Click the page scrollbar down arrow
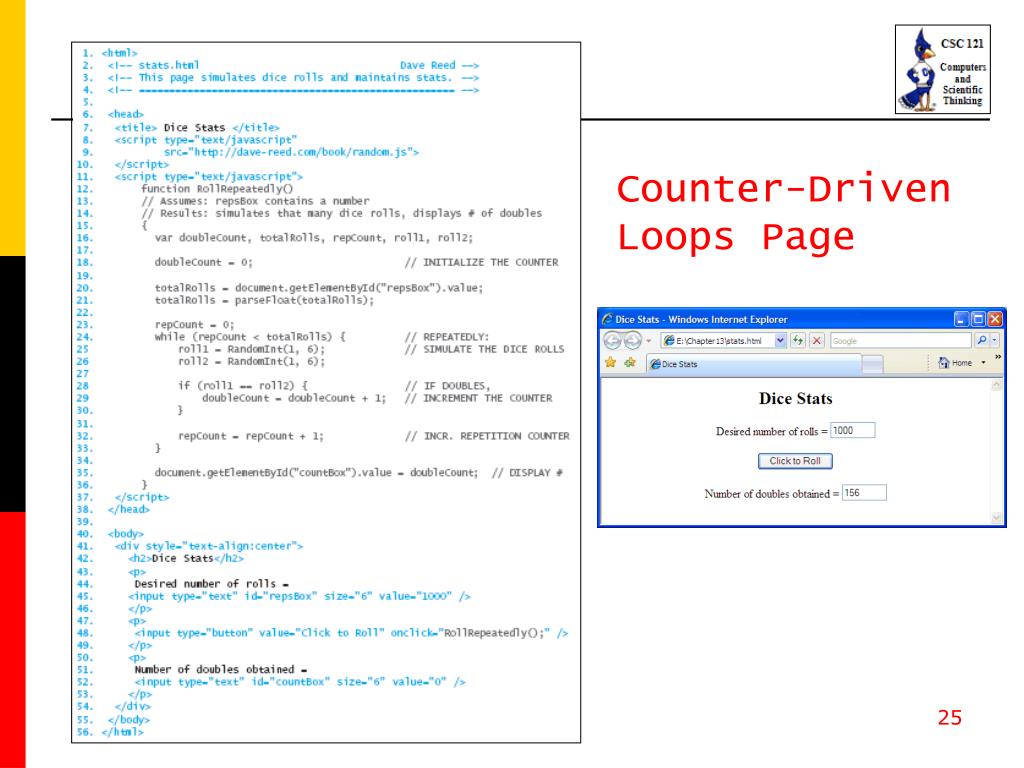 [x=996, y=518]
